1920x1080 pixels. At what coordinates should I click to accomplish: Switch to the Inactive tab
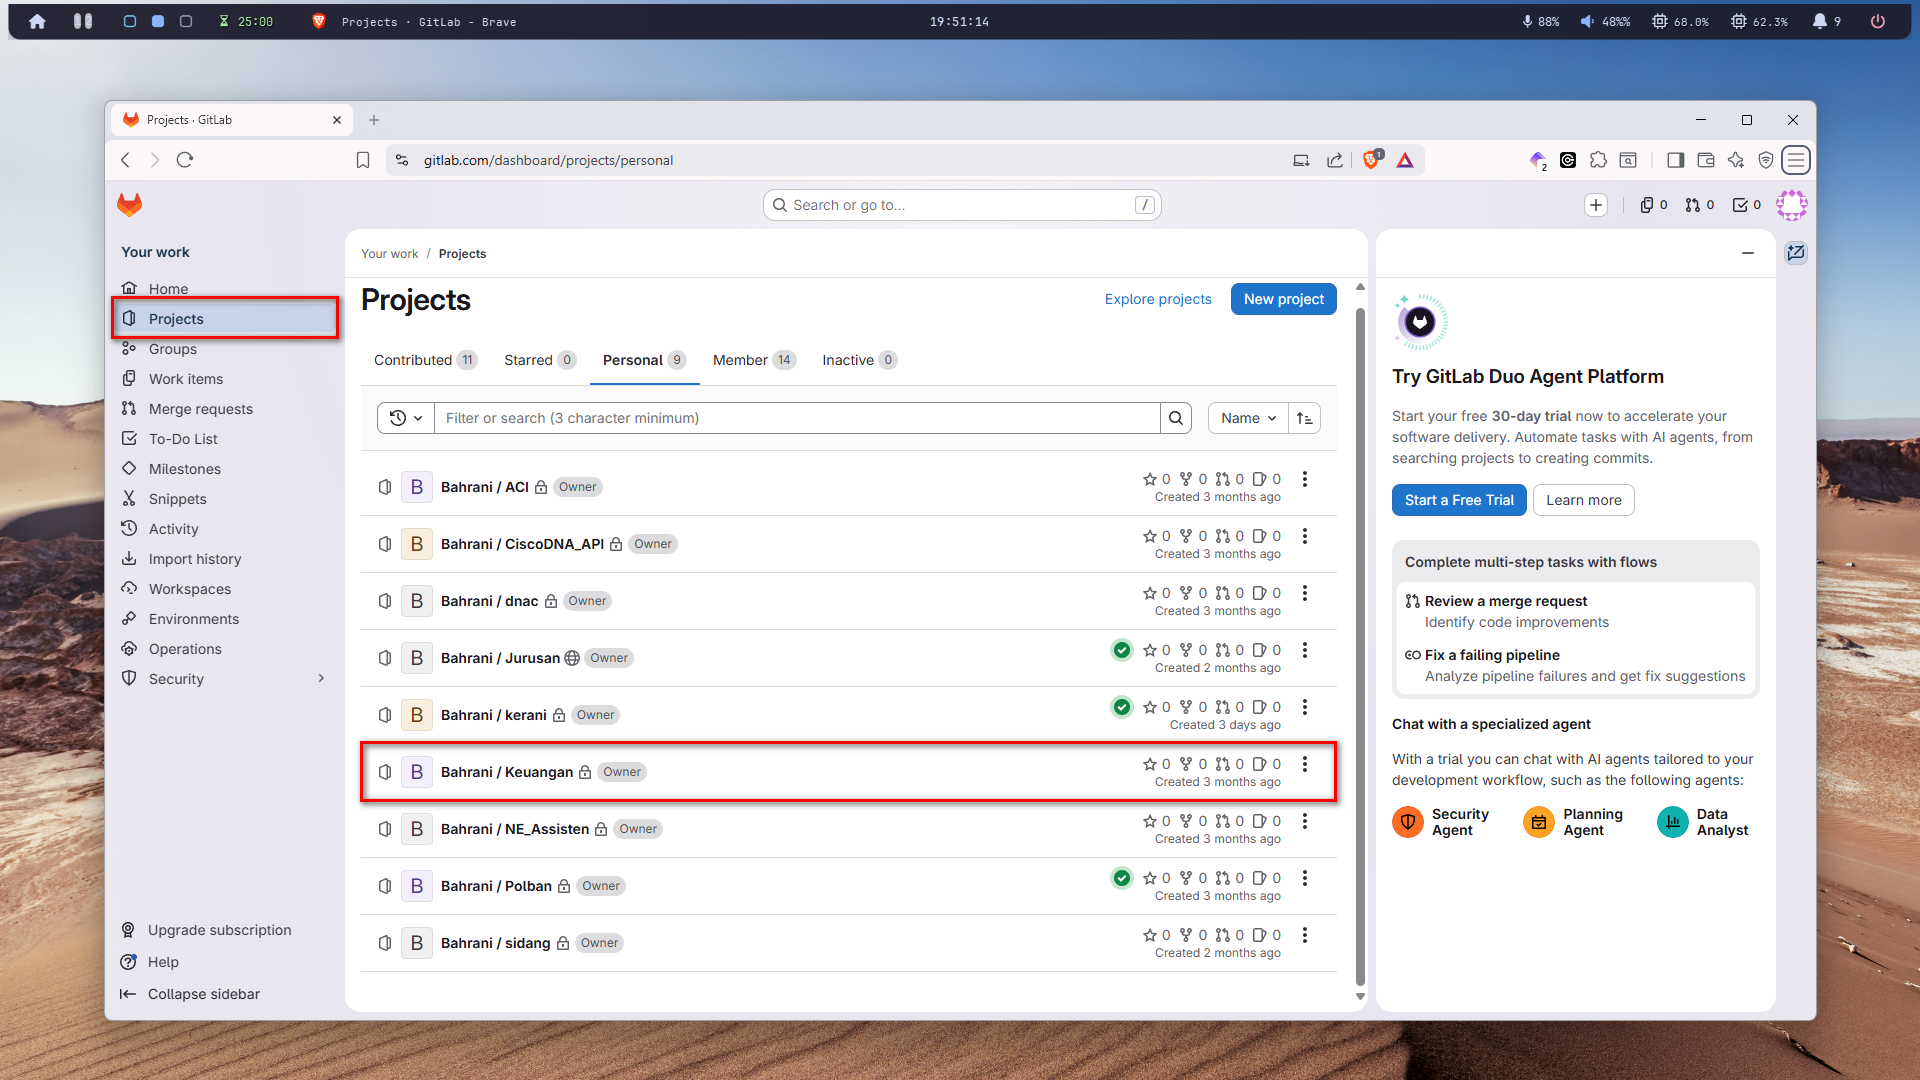pos(859,360)
